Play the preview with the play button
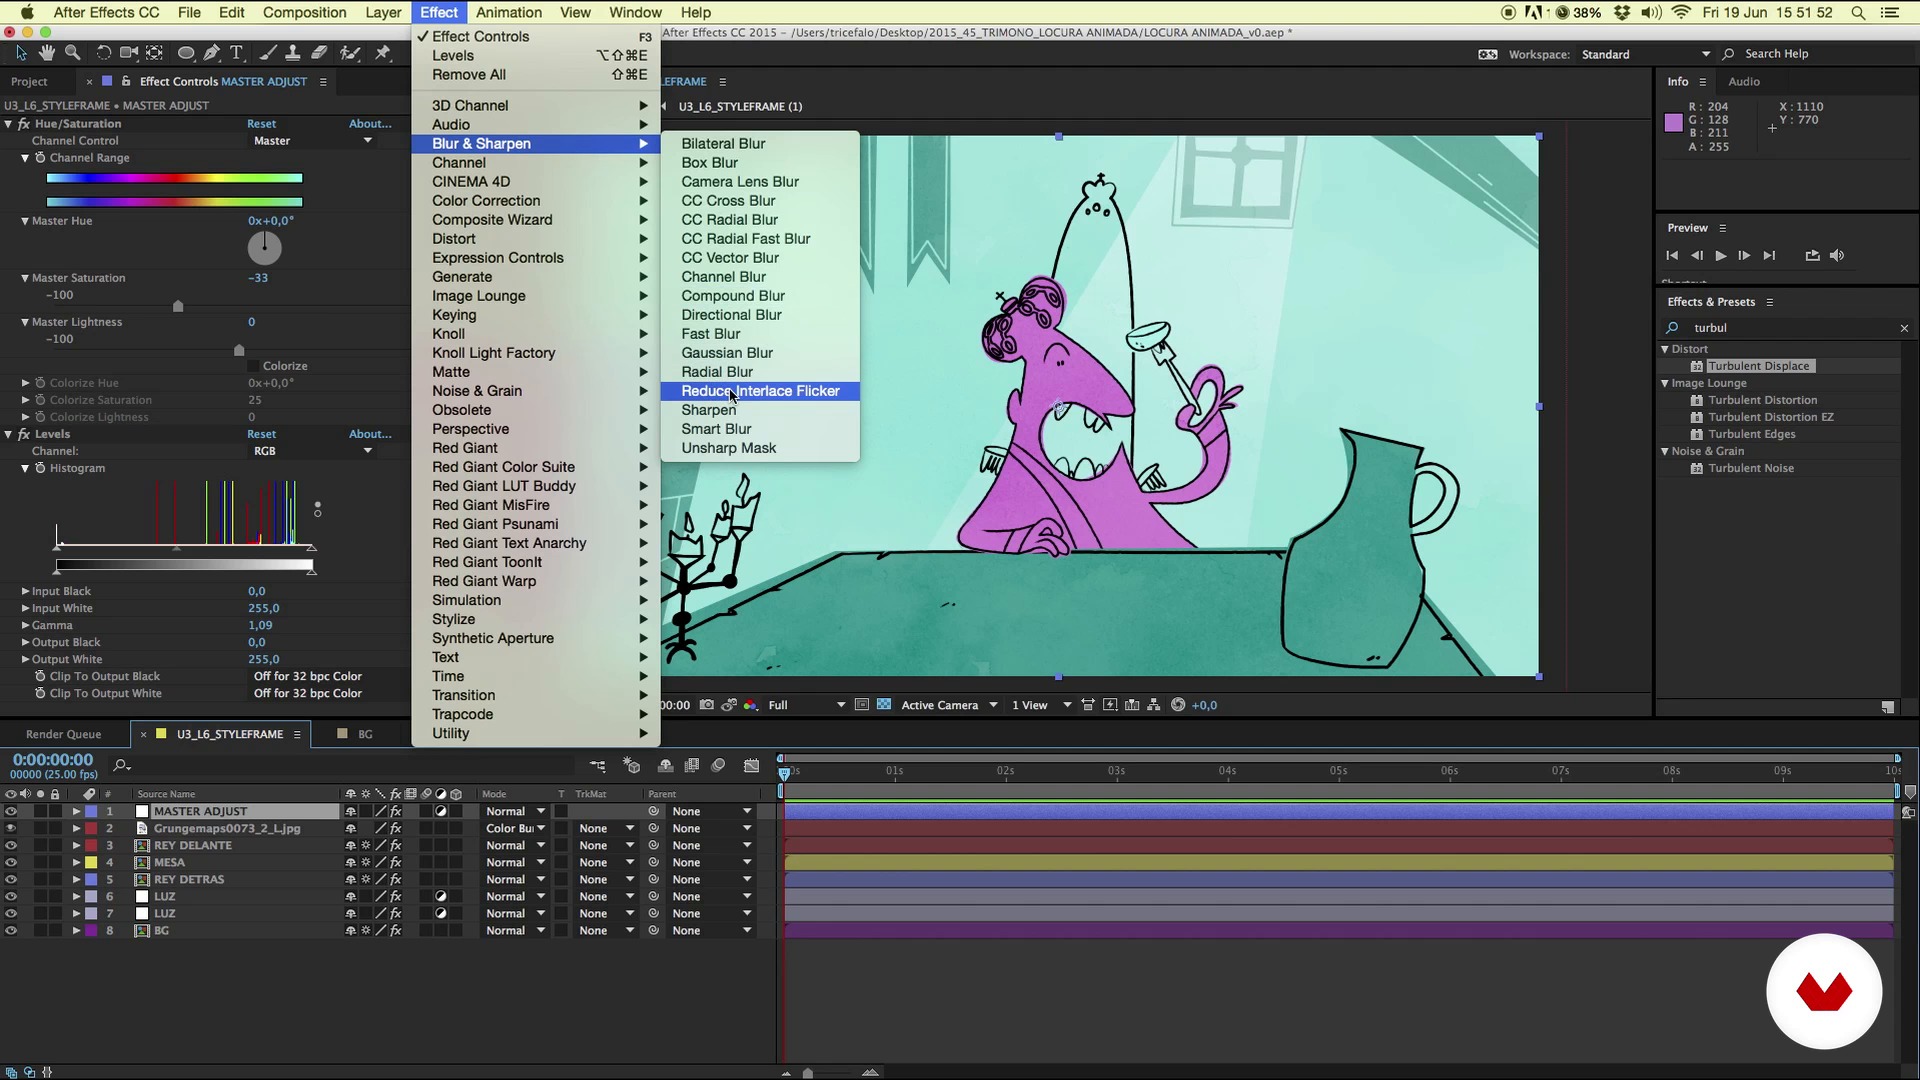Screen dimensions: 1920x1080 (x=1721, y=256)
